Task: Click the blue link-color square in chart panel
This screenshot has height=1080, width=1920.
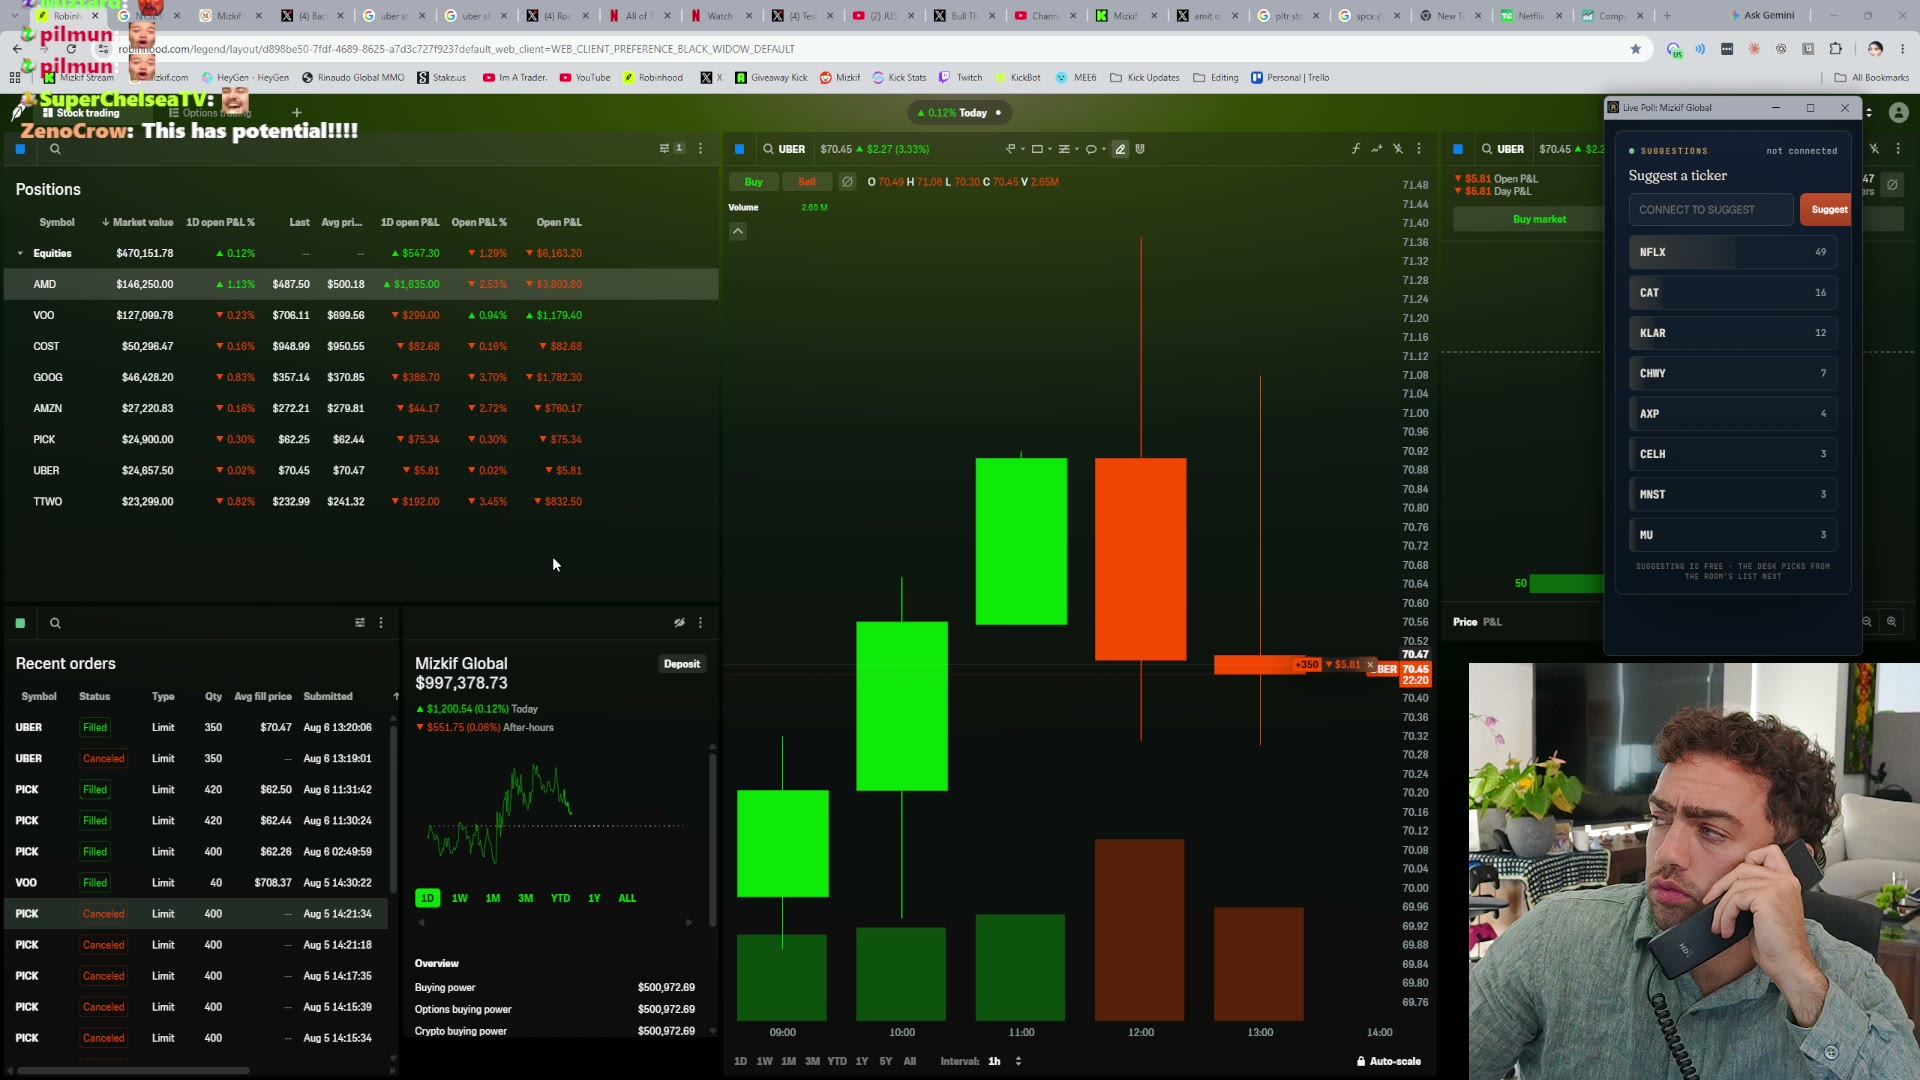Action: 740,149
